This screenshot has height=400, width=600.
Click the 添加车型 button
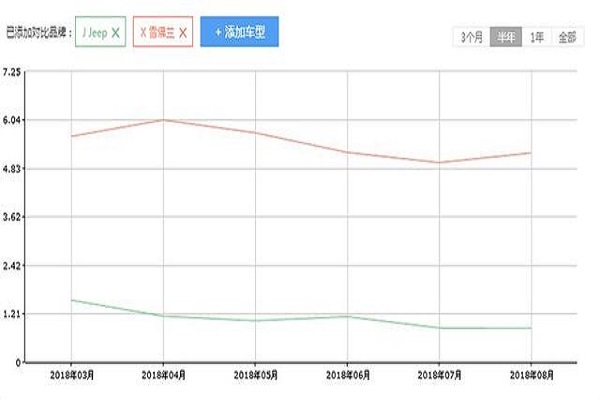(x=239, y=32)
